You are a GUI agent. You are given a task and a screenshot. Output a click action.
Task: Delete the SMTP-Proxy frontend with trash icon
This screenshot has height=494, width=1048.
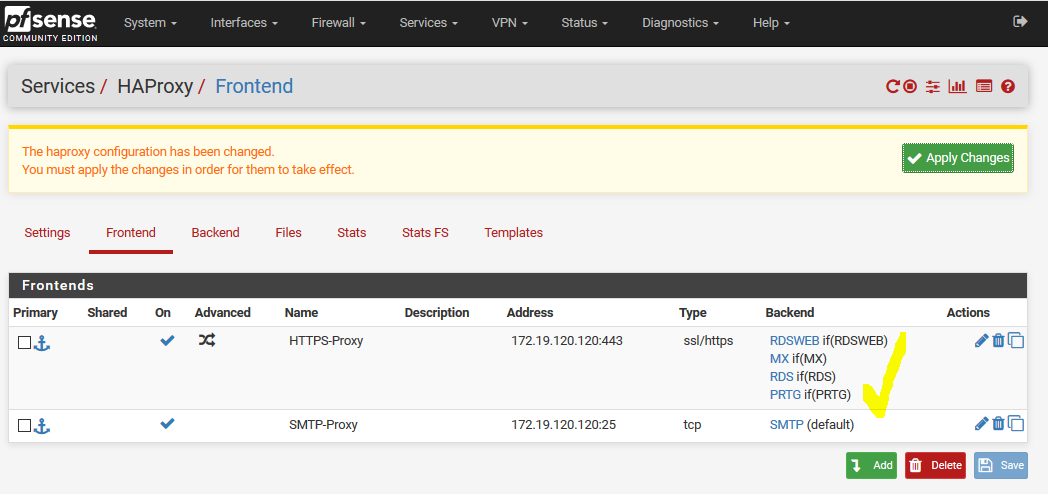pos(999,423)
